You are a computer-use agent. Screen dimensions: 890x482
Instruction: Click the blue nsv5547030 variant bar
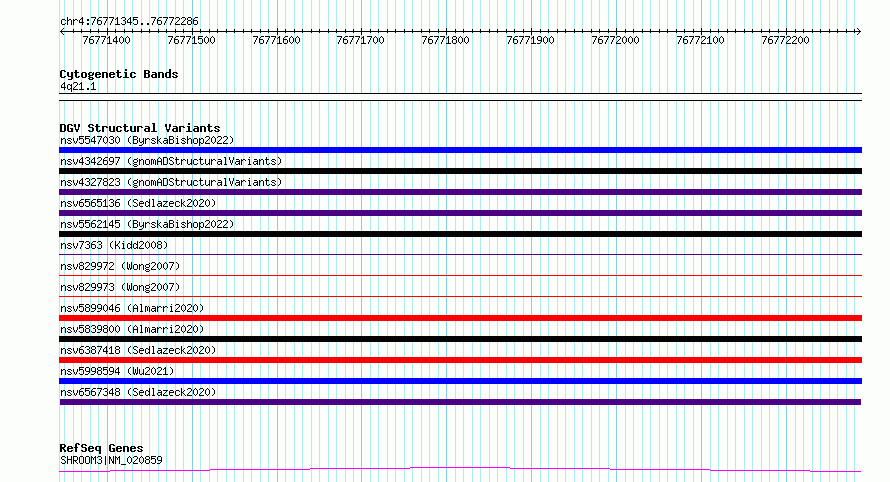point(460,150)
